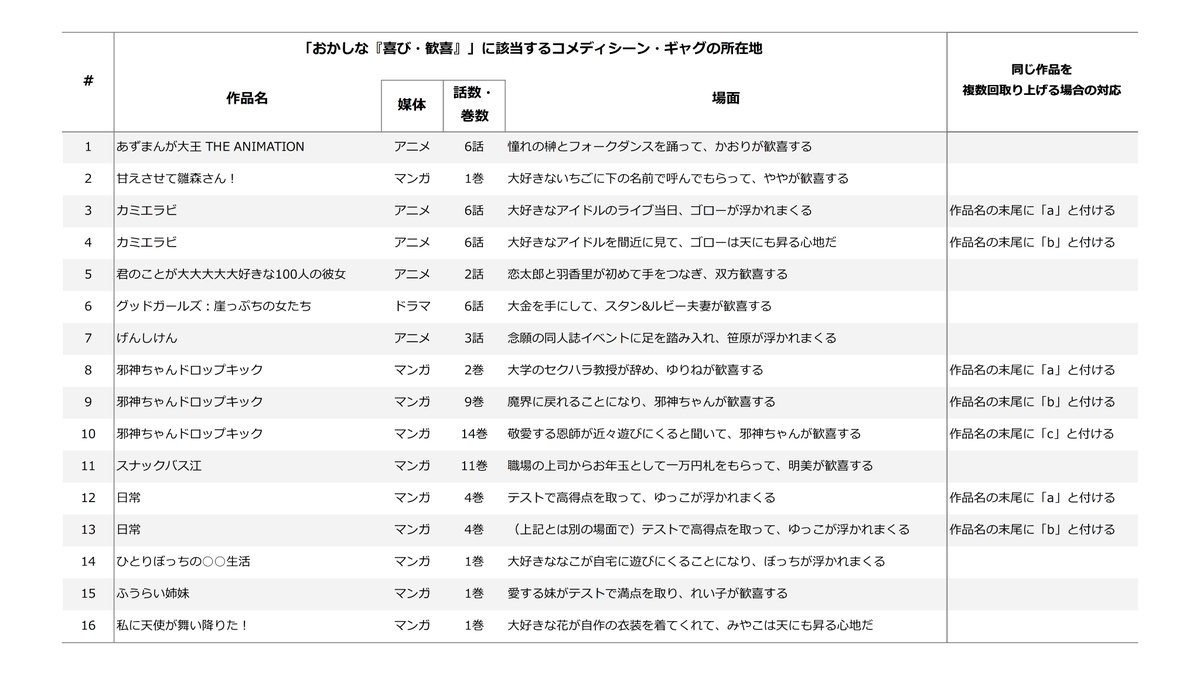This screenshot has height=675, width=1200.
Task: Select the '話数・巻数' column header
Action: tap(474, 104)
